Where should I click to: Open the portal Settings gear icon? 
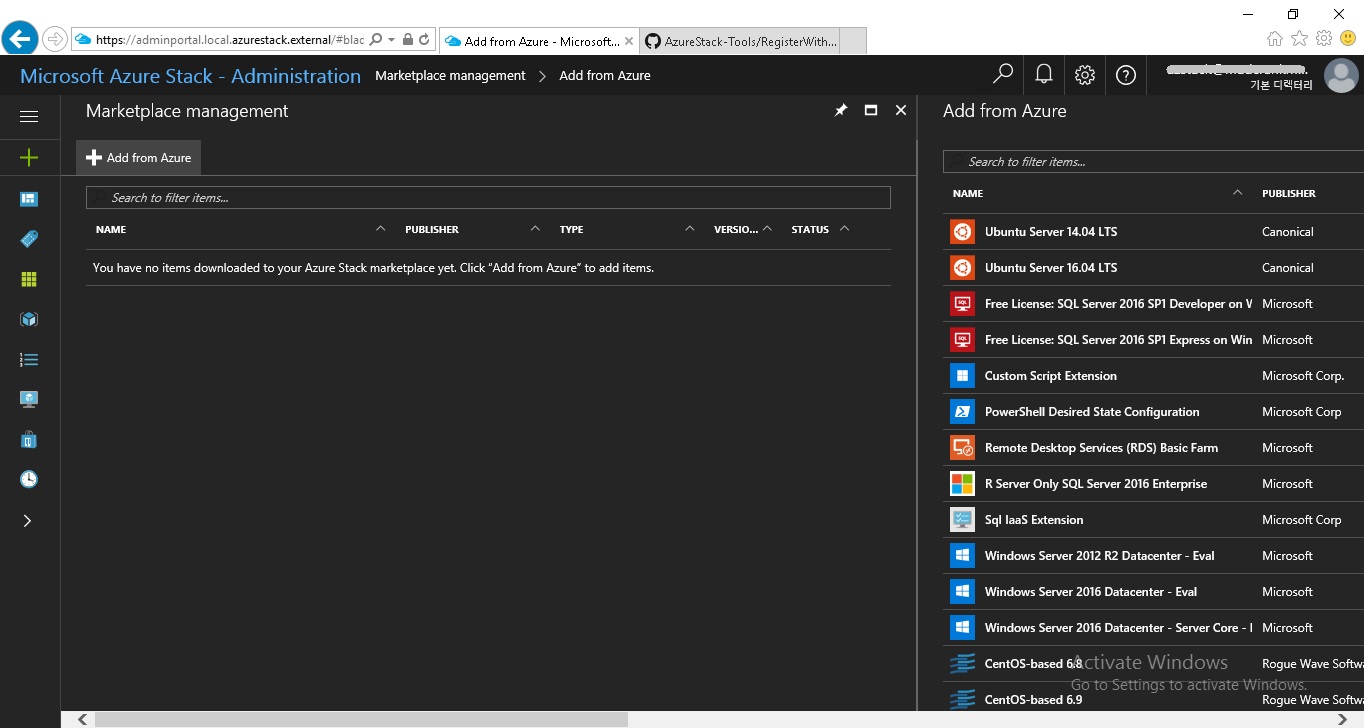1085,75
